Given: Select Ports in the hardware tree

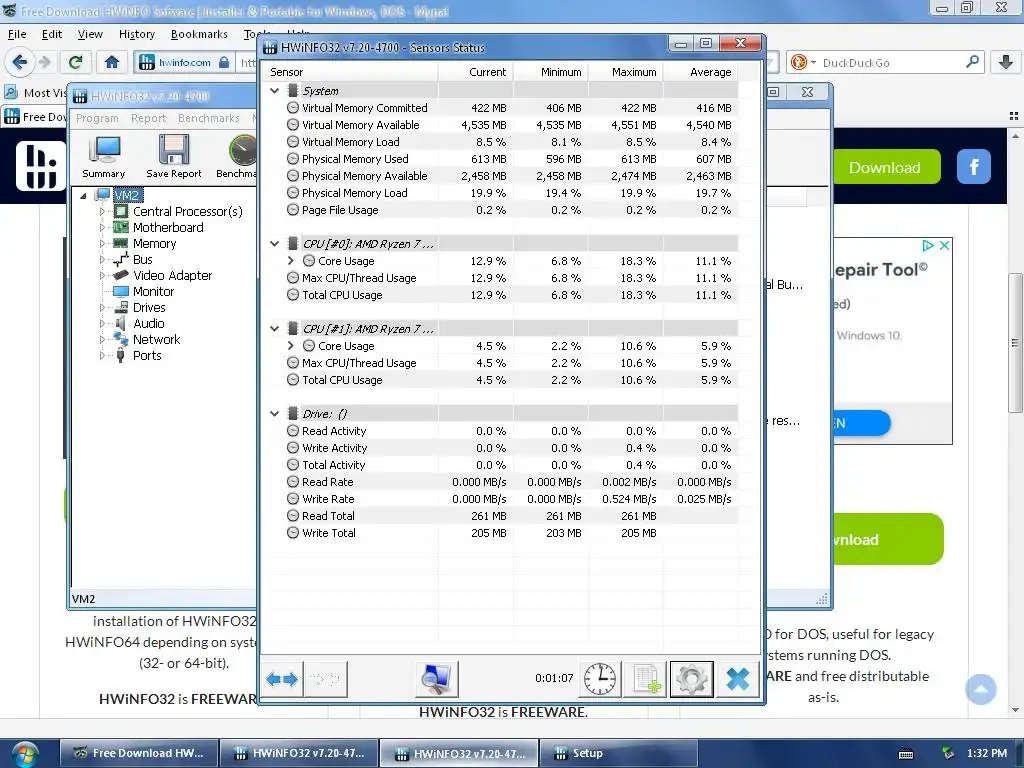Looking at the screenshot, I should [x=147, y=355].
